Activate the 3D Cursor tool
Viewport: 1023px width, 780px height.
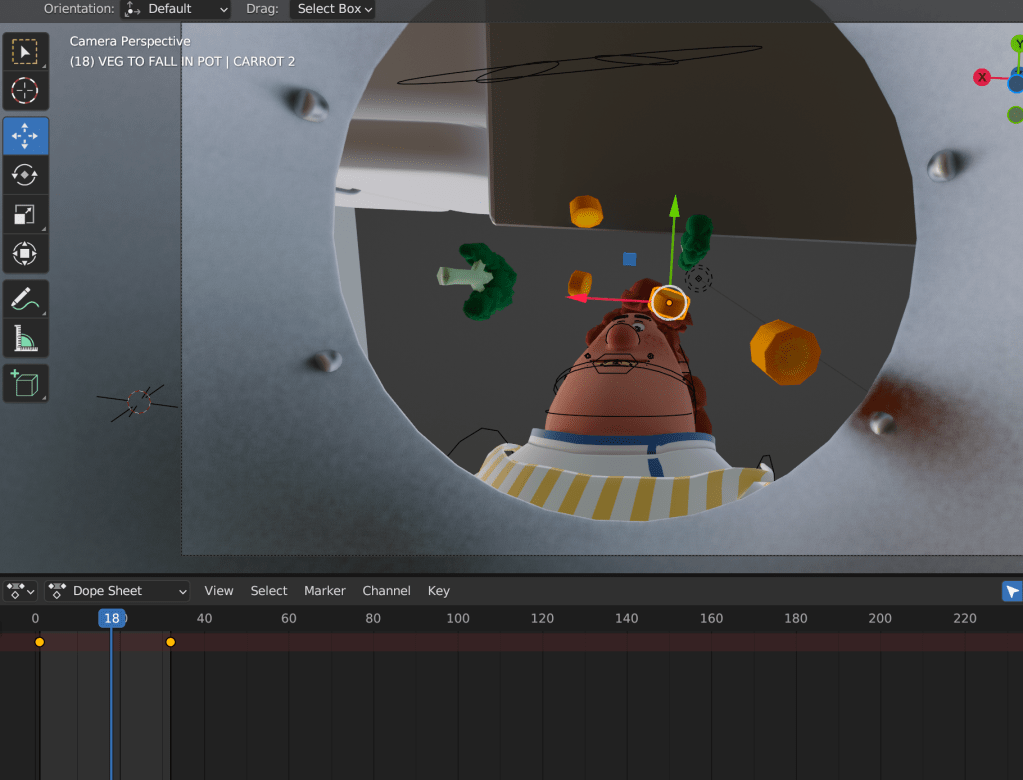pyautogui.click(x=25, y=90)
